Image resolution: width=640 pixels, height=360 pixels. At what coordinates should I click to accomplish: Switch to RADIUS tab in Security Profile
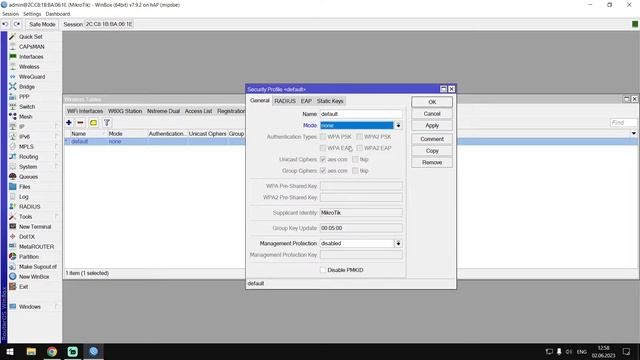(x=285, y=101)
